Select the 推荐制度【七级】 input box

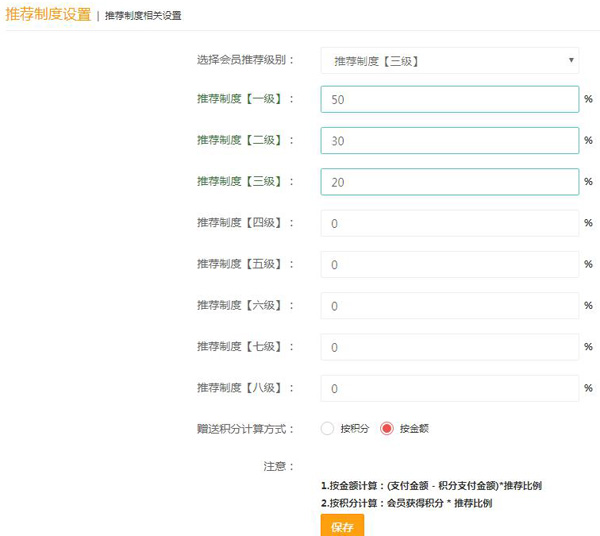(x=449, y=347)
